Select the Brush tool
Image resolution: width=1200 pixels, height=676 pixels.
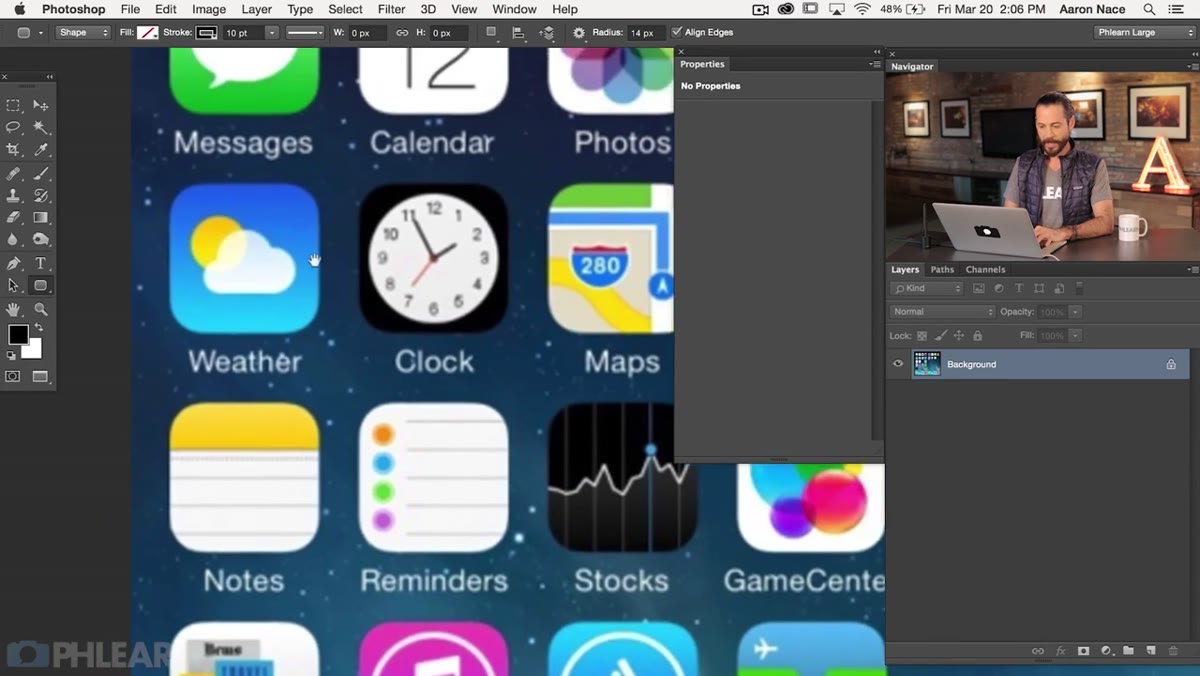pyautogui.click(x=41, y=173)
